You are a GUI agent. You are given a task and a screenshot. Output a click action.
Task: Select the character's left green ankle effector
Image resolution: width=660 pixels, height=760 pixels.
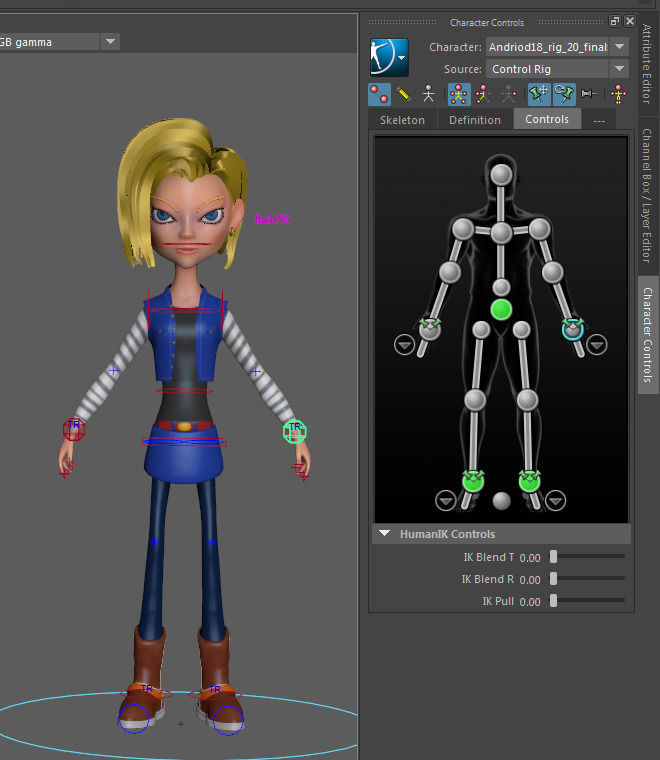(x=529, y=481)
